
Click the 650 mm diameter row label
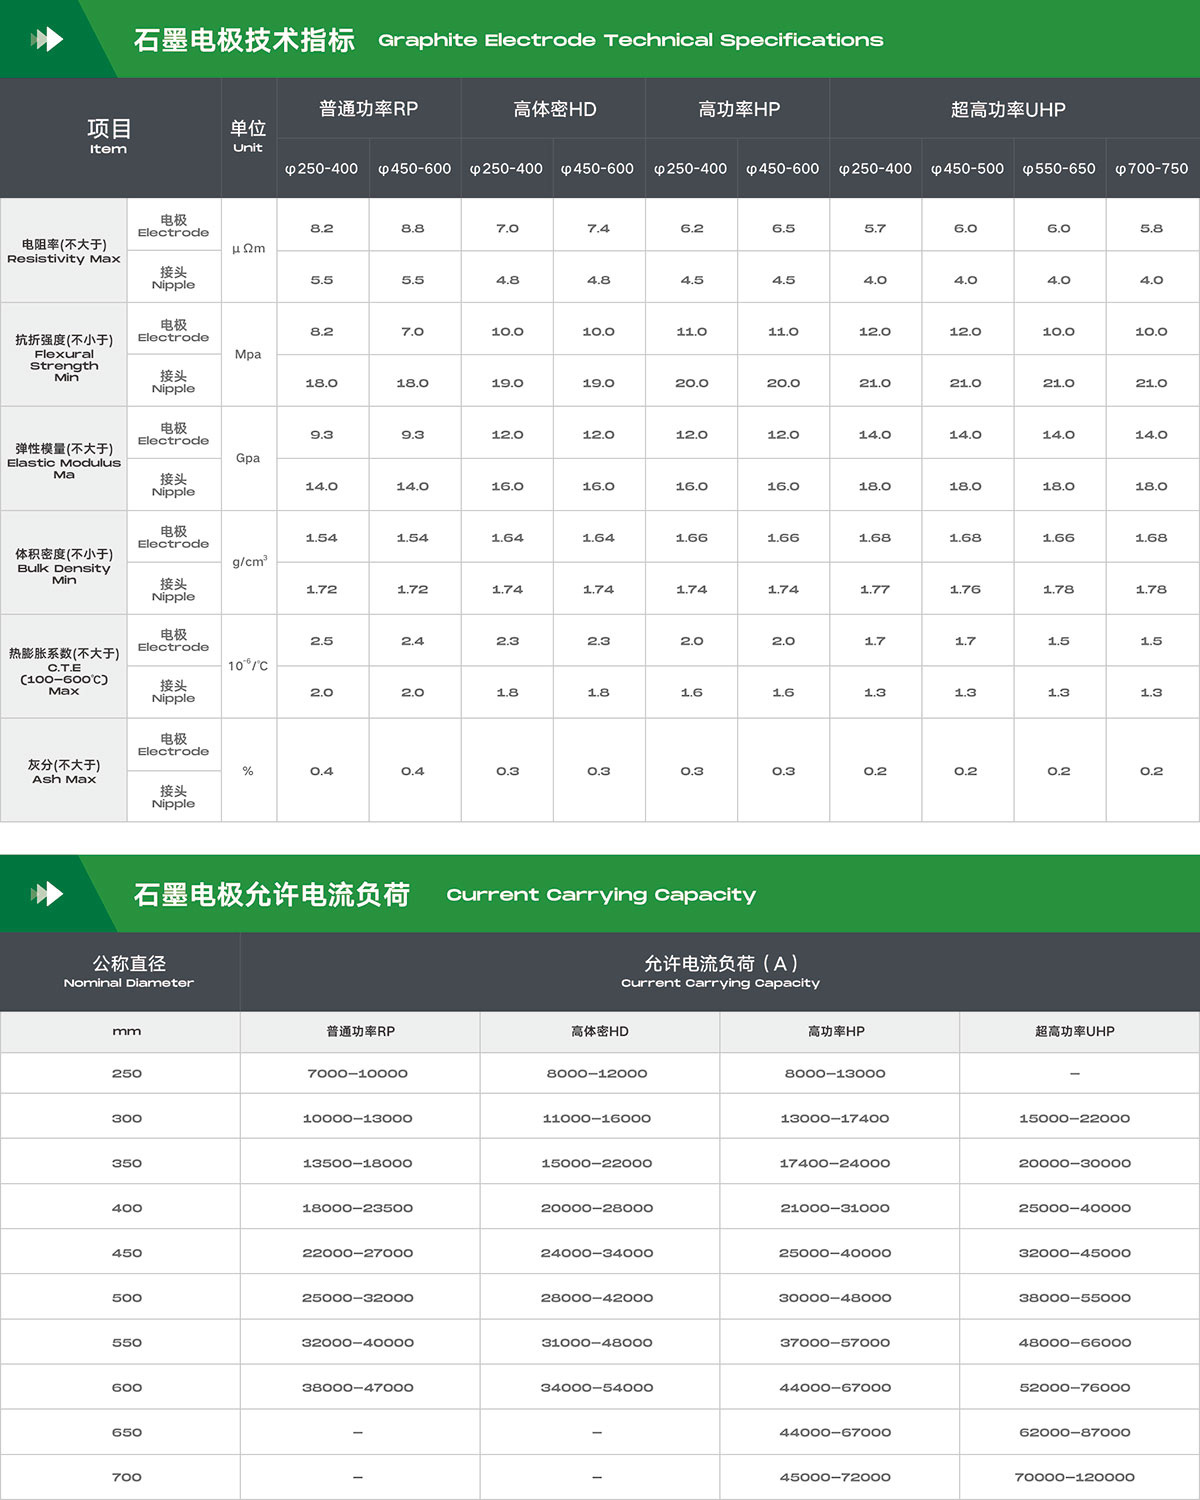(x=127, y=1432)
